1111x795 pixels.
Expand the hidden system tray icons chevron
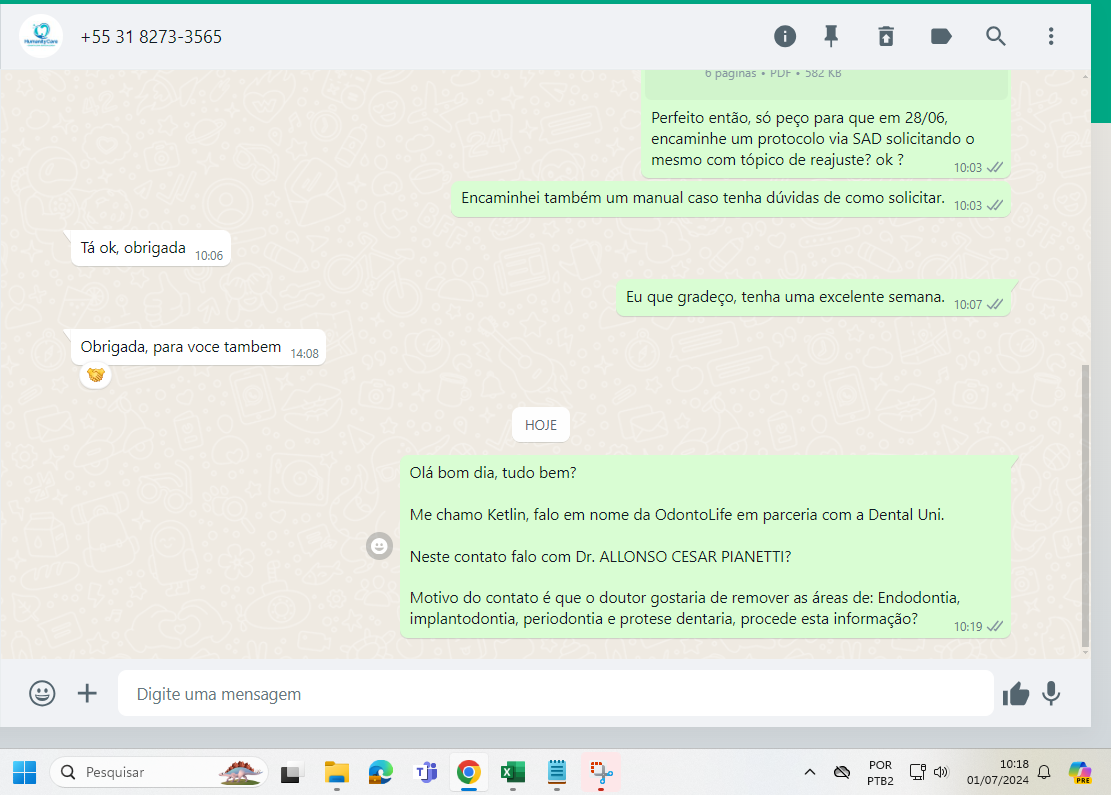(809, 772)
